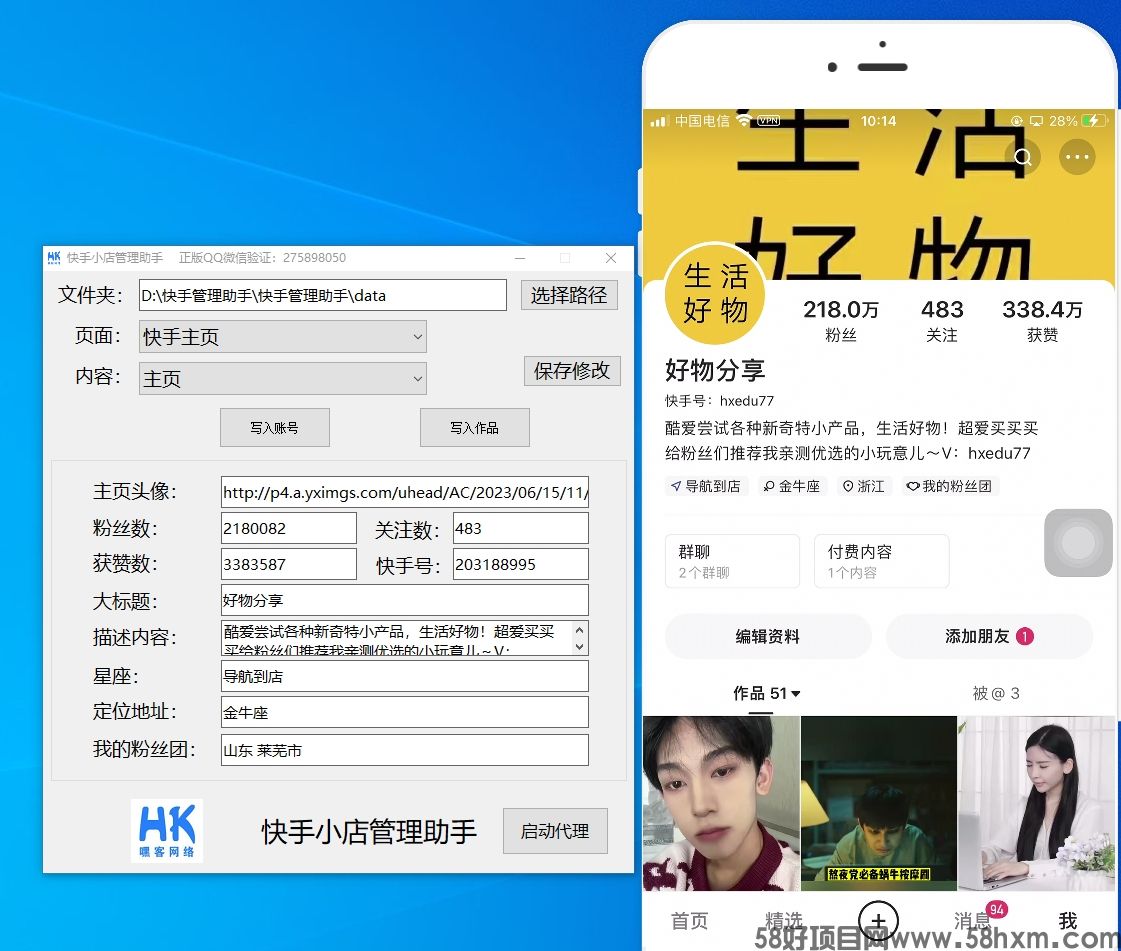Tap the 快手号: hxedu77 text

719,400
